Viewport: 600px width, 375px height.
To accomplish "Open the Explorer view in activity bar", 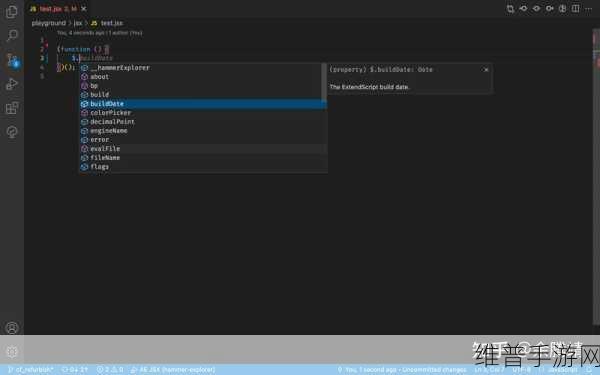I will tap(12, 11).
